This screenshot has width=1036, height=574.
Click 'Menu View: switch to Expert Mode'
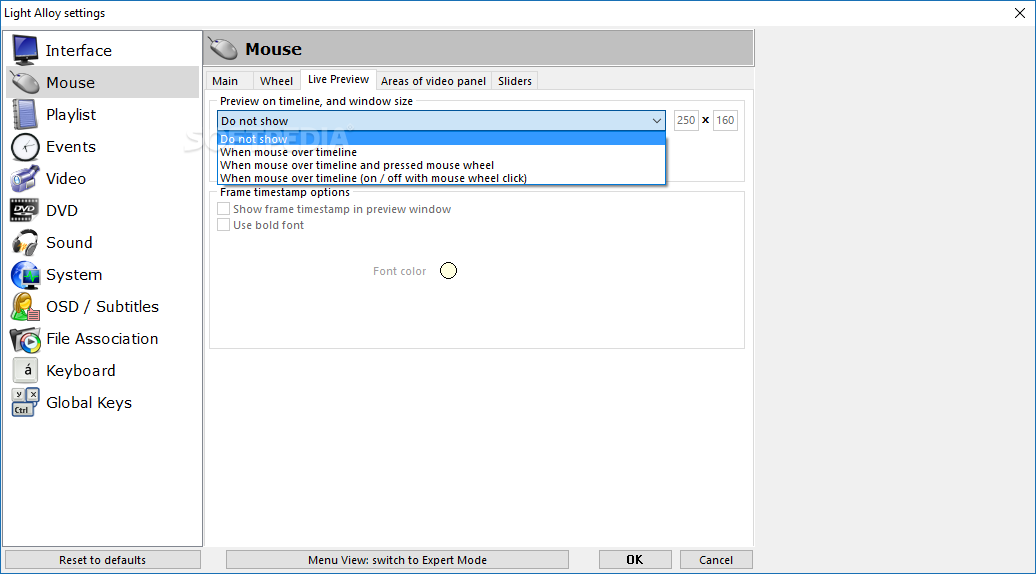(397, 559)
